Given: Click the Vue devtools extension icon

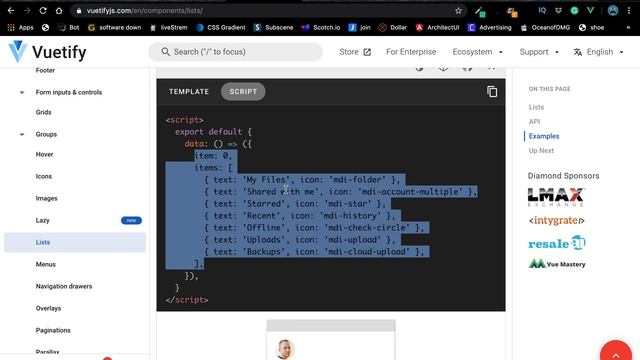Looking at the screenshot, I should [590, 11].
